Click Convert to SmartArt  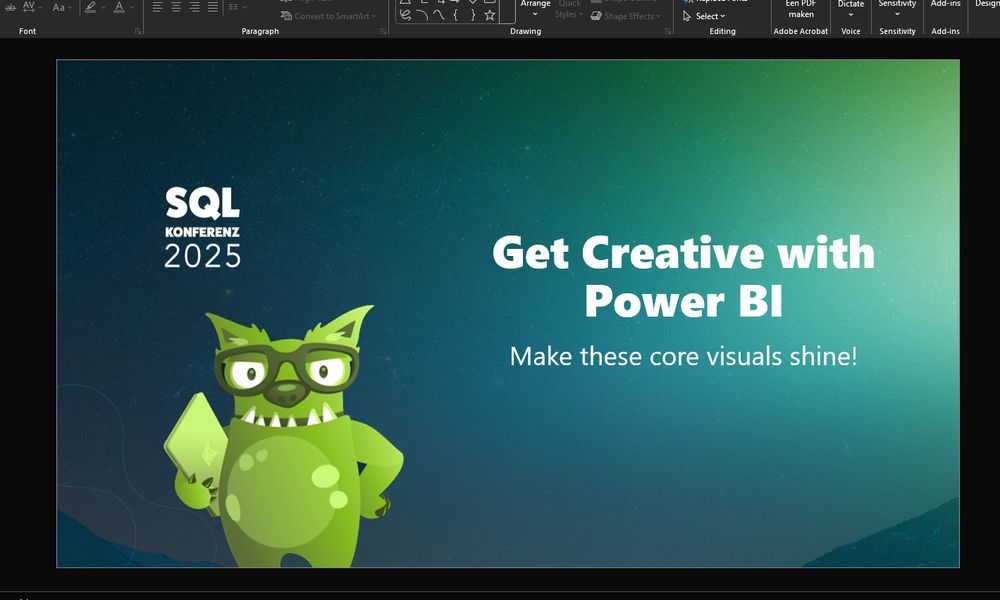click(x=328, y=16)
